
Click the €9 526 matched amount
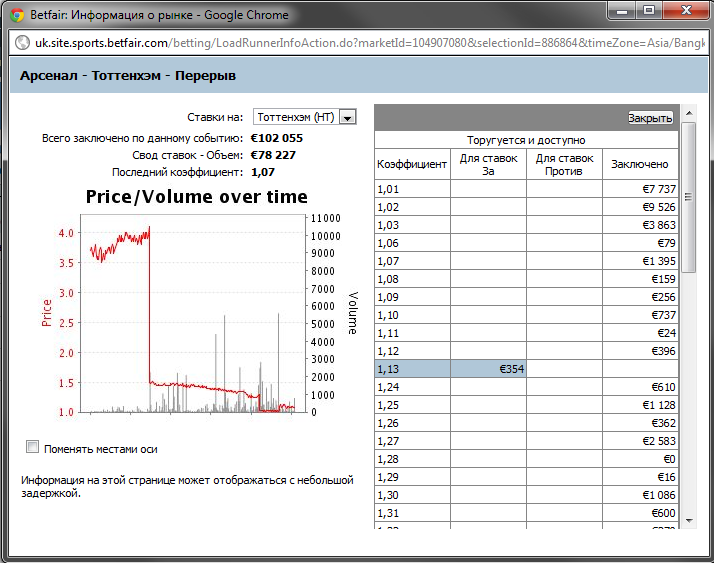(x=659, y=207)
